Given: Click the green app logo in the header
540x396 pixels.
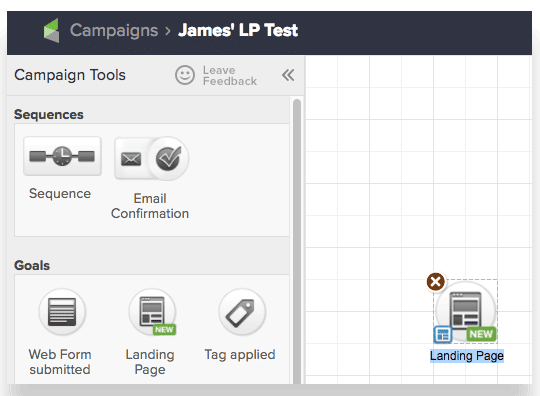Looking at the screenshot, I should pos(52,31).
